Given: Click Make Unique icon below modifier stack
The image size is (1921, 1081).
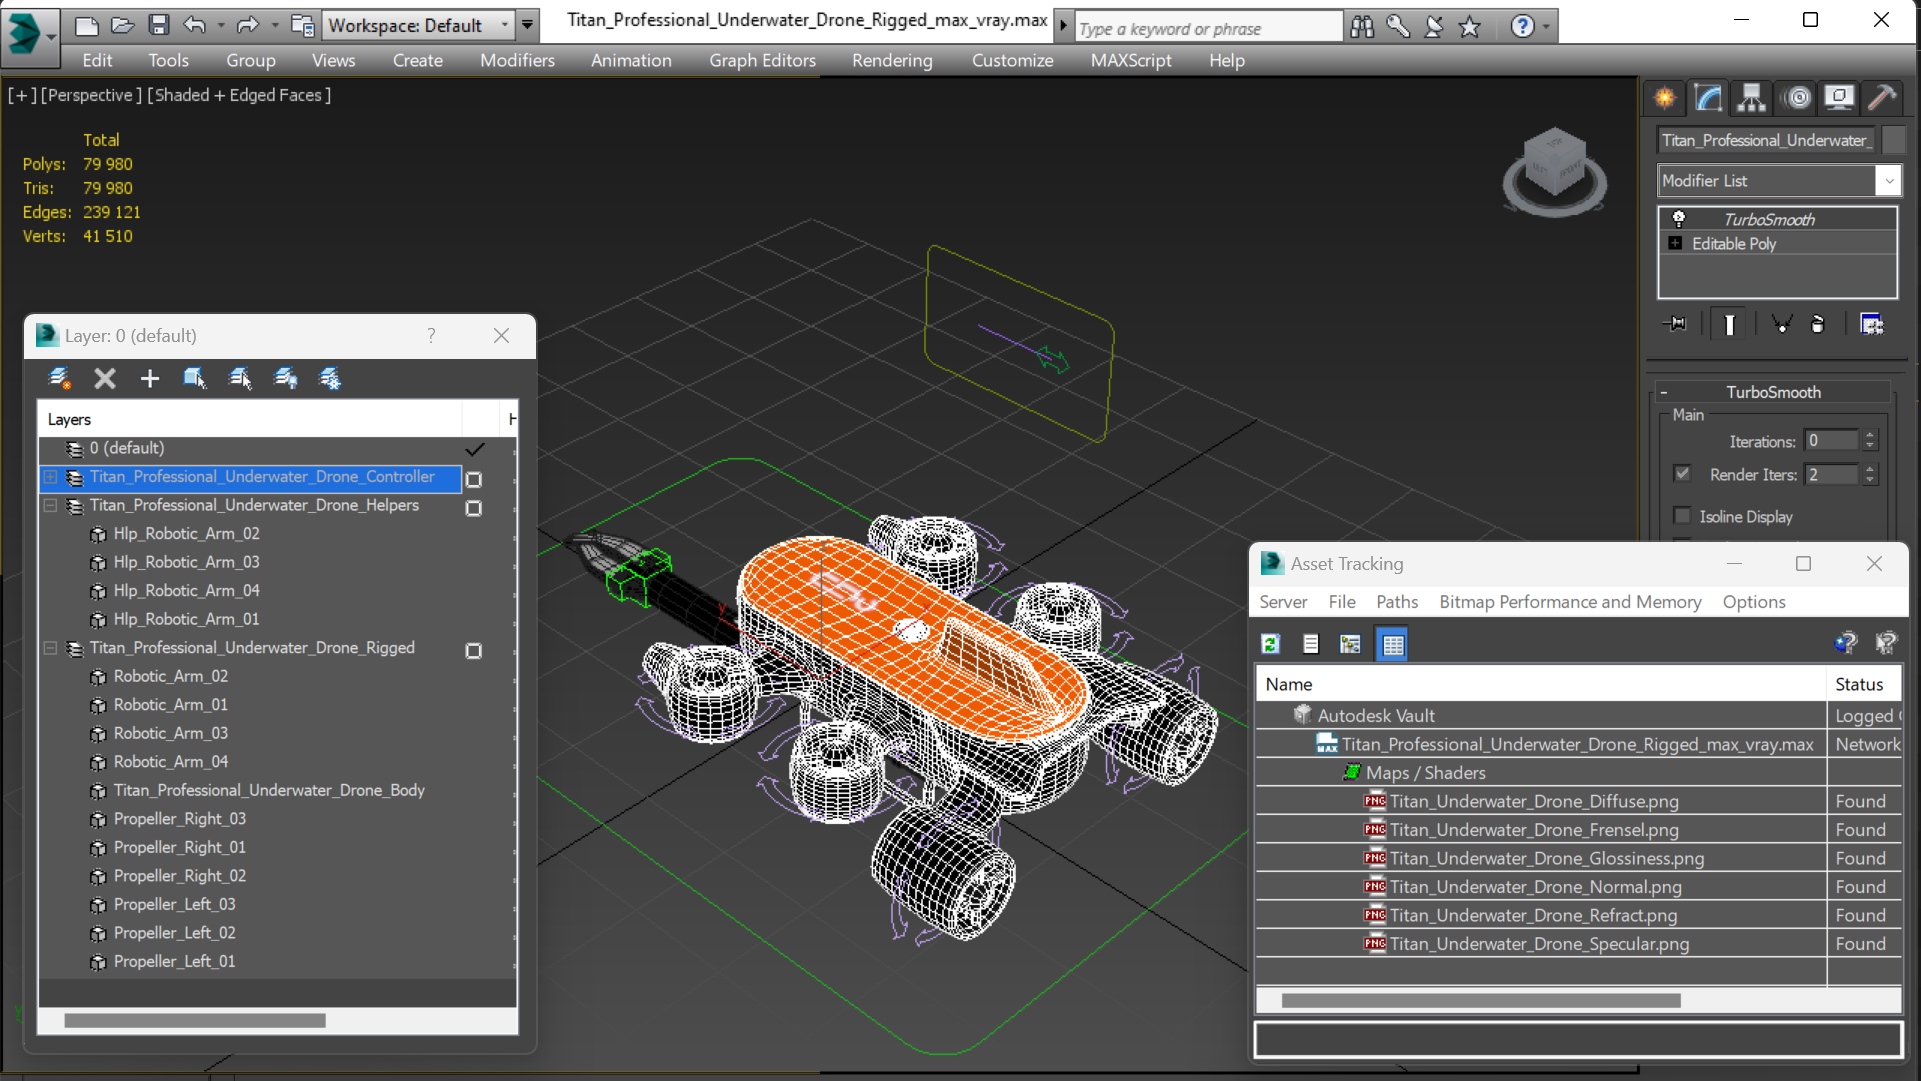Looking at the screenshot, I should point(1781,324).
